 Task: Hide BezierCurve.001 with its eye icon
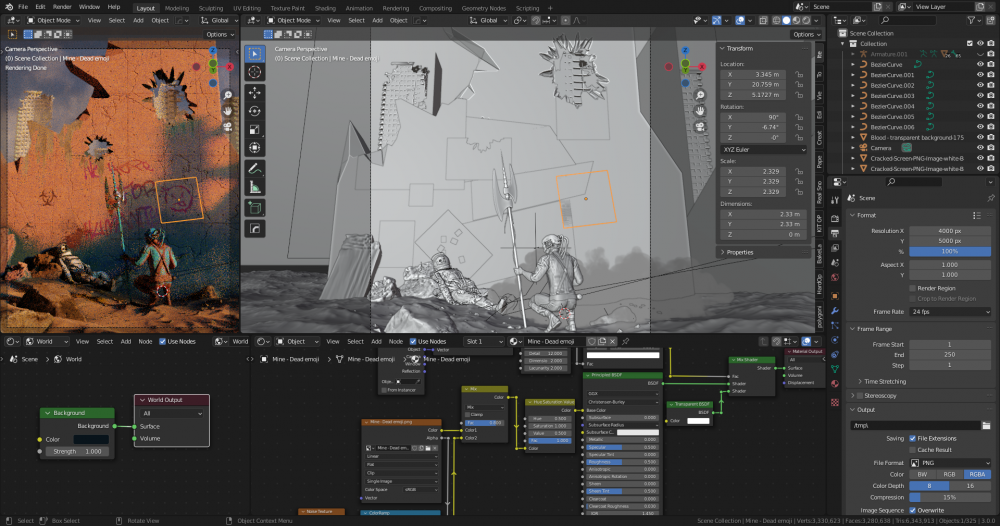980,75
